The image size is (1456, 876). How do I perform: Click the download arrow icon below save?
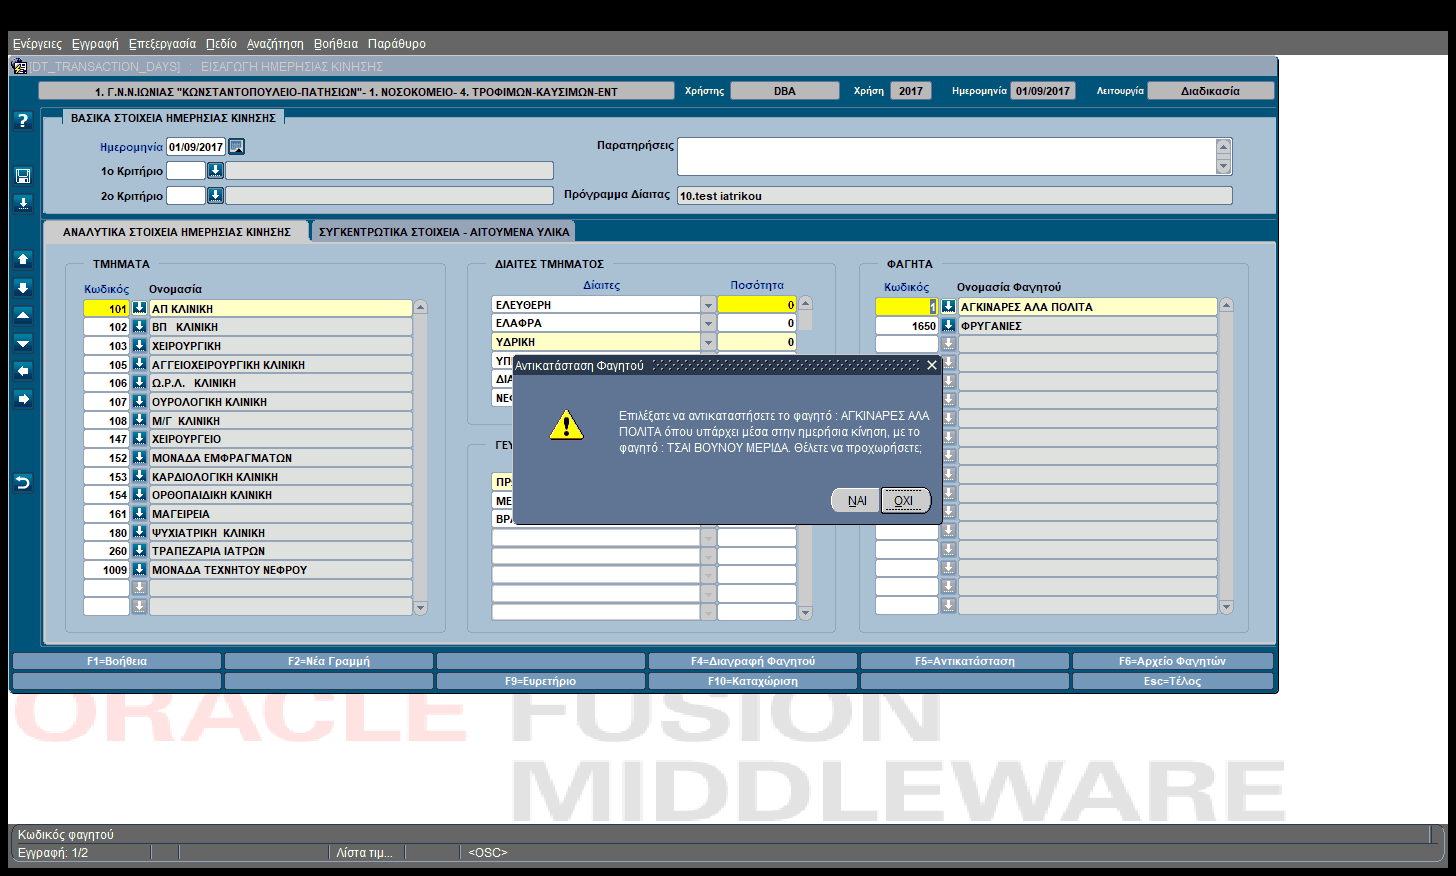point(23,203)
